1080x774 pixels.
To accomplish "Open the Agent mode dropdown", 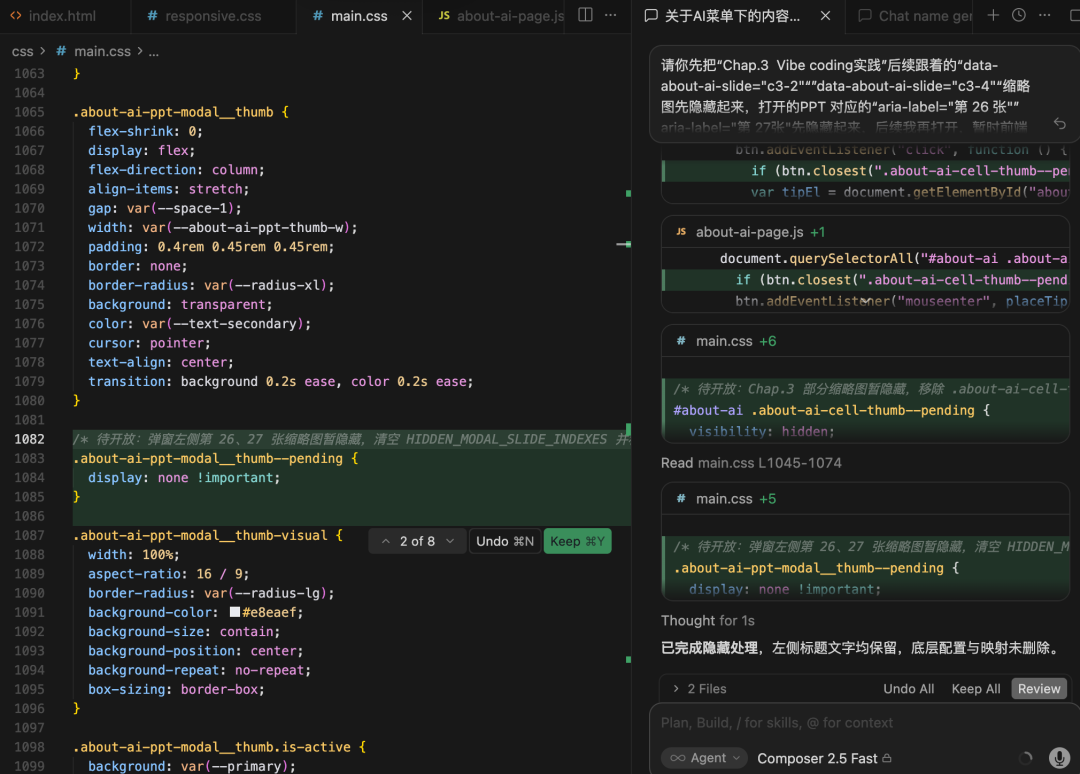I will (705, 758).
